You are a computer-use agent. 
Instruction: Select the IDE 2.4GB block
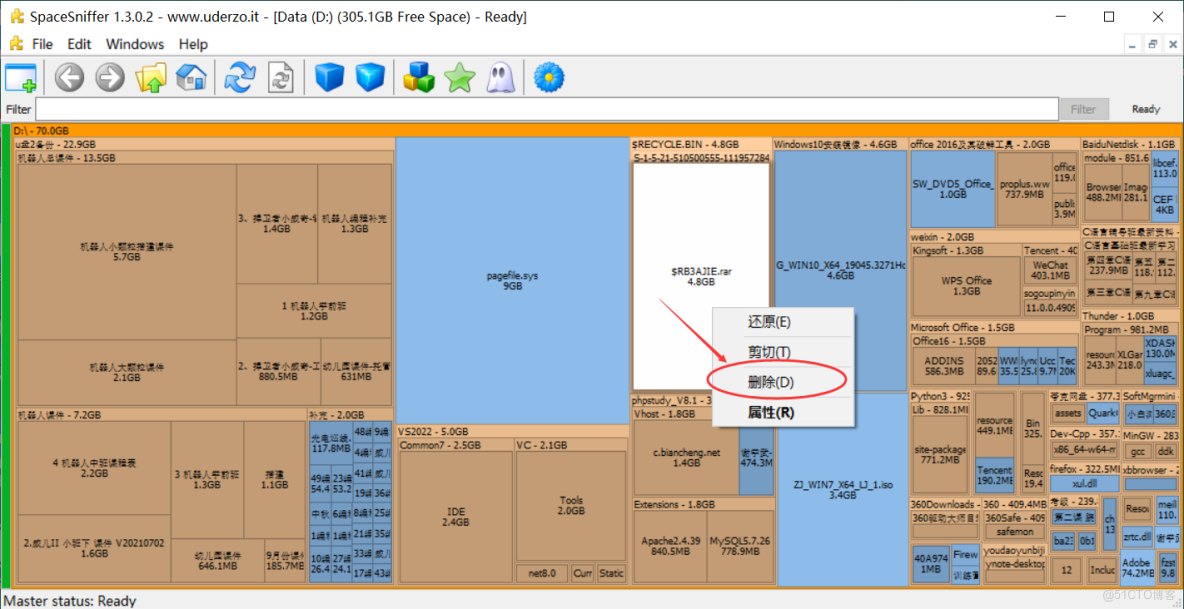456,517
